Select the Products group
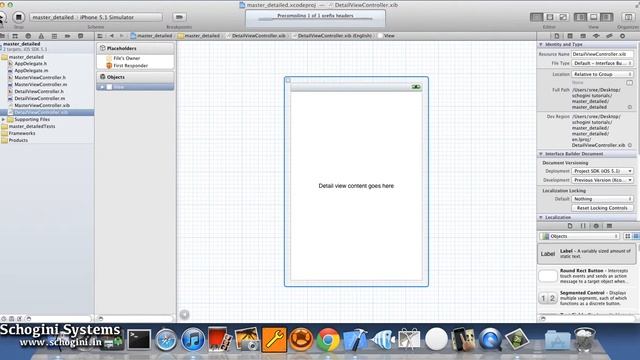 coord(18,140)
